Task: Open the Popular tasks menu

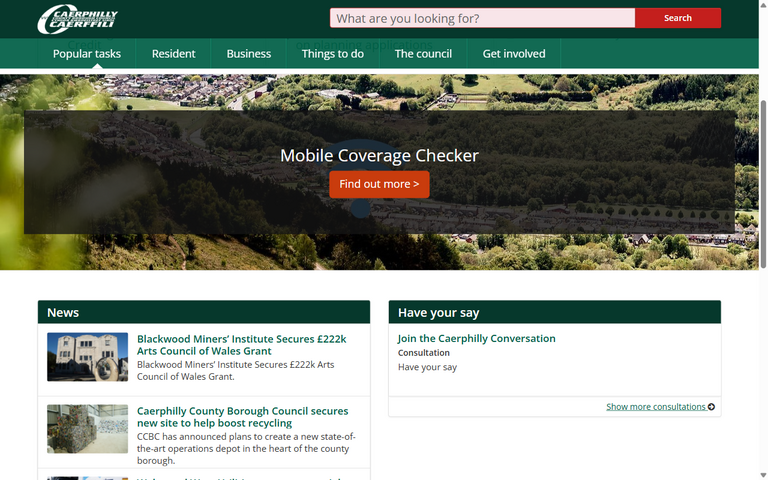Action: click(87, 54)
